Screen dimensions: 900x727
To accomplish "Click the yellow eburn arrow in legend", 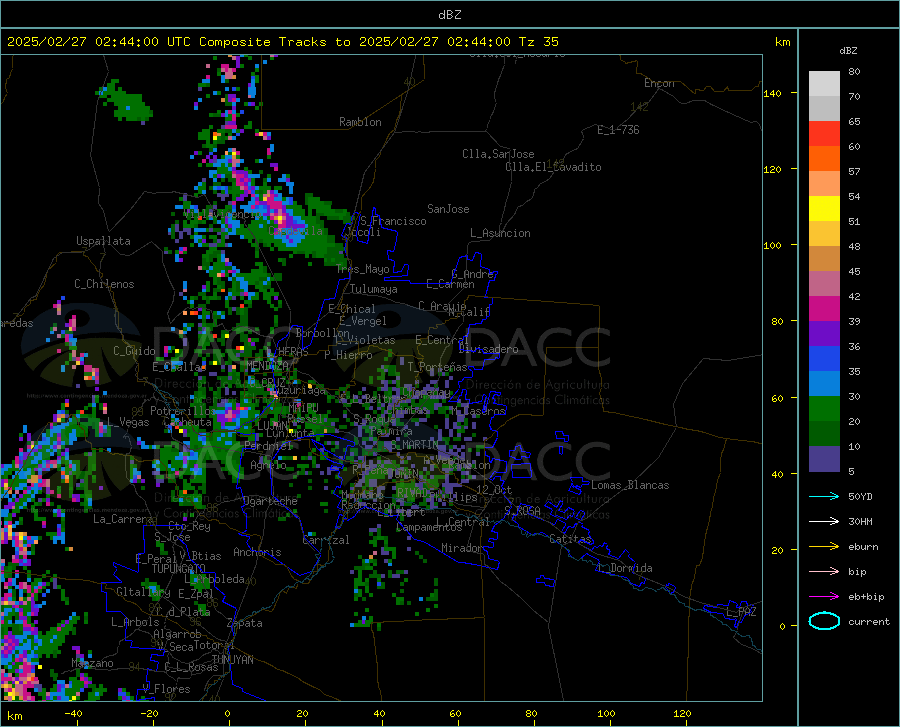I will pyautogui.click(x=824, y=546).
